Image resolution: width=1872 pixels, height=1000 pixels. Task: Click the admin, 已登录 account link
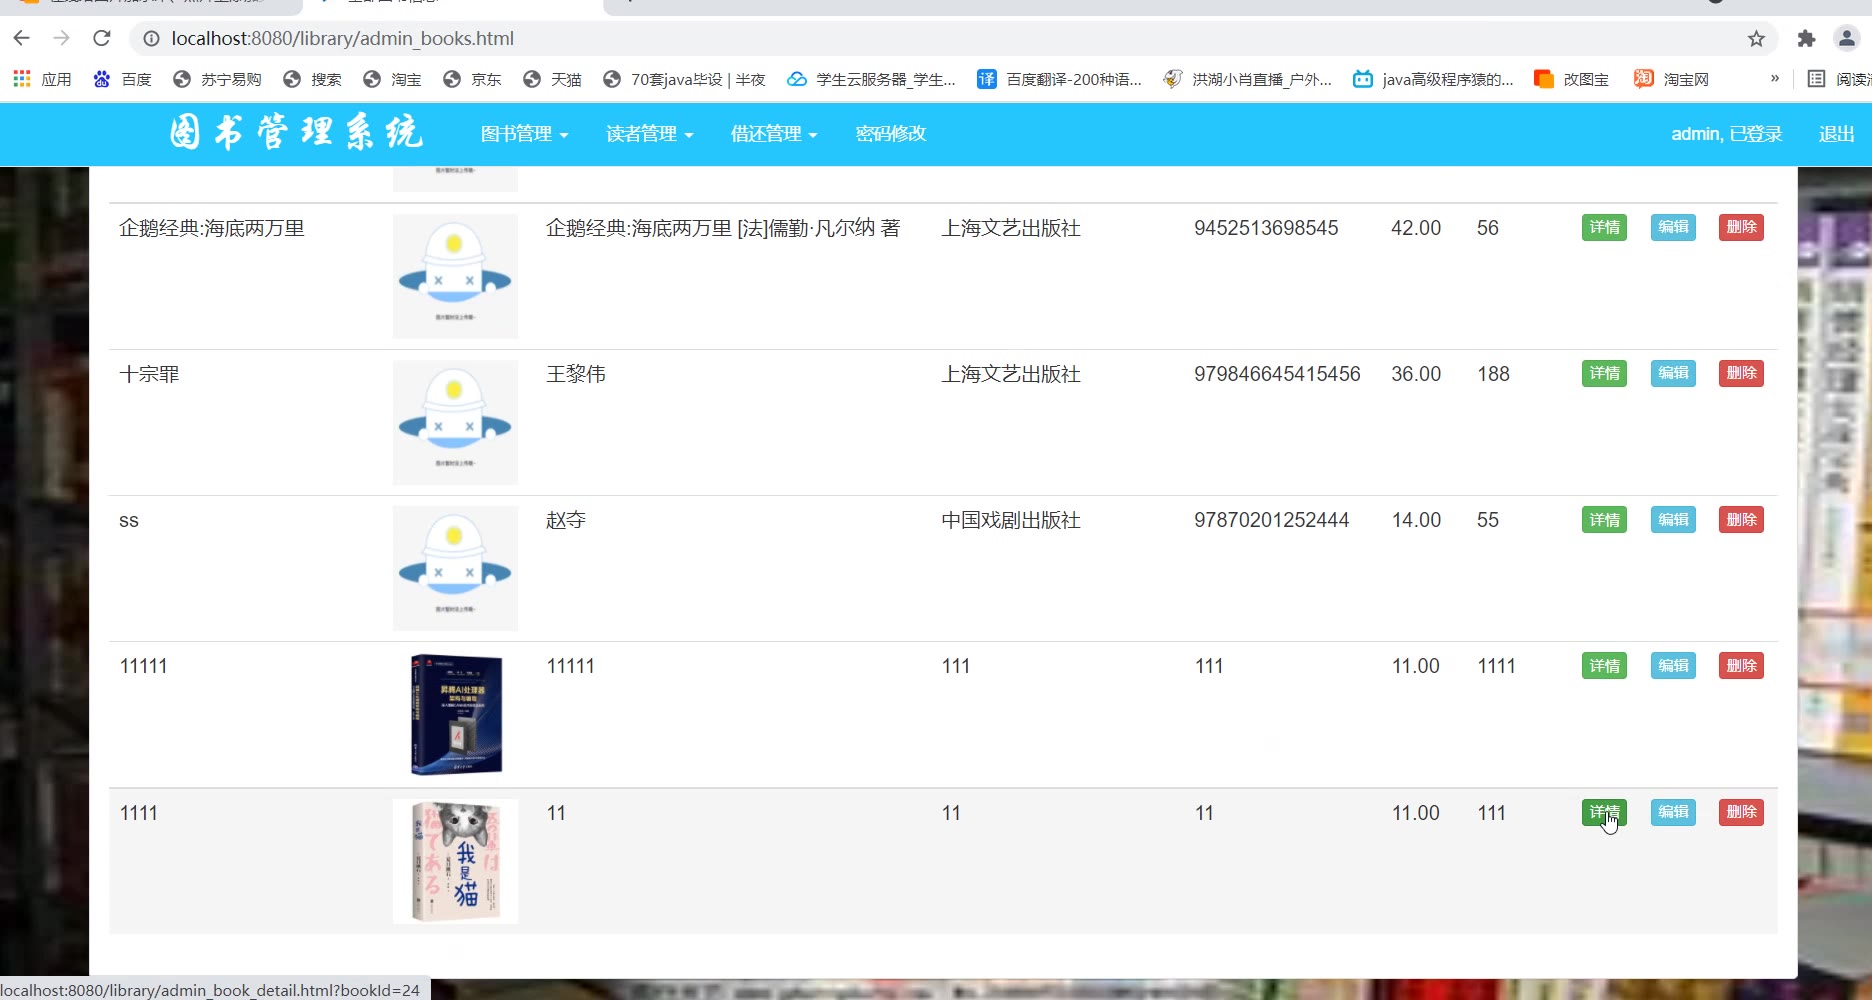(1726, 134)
